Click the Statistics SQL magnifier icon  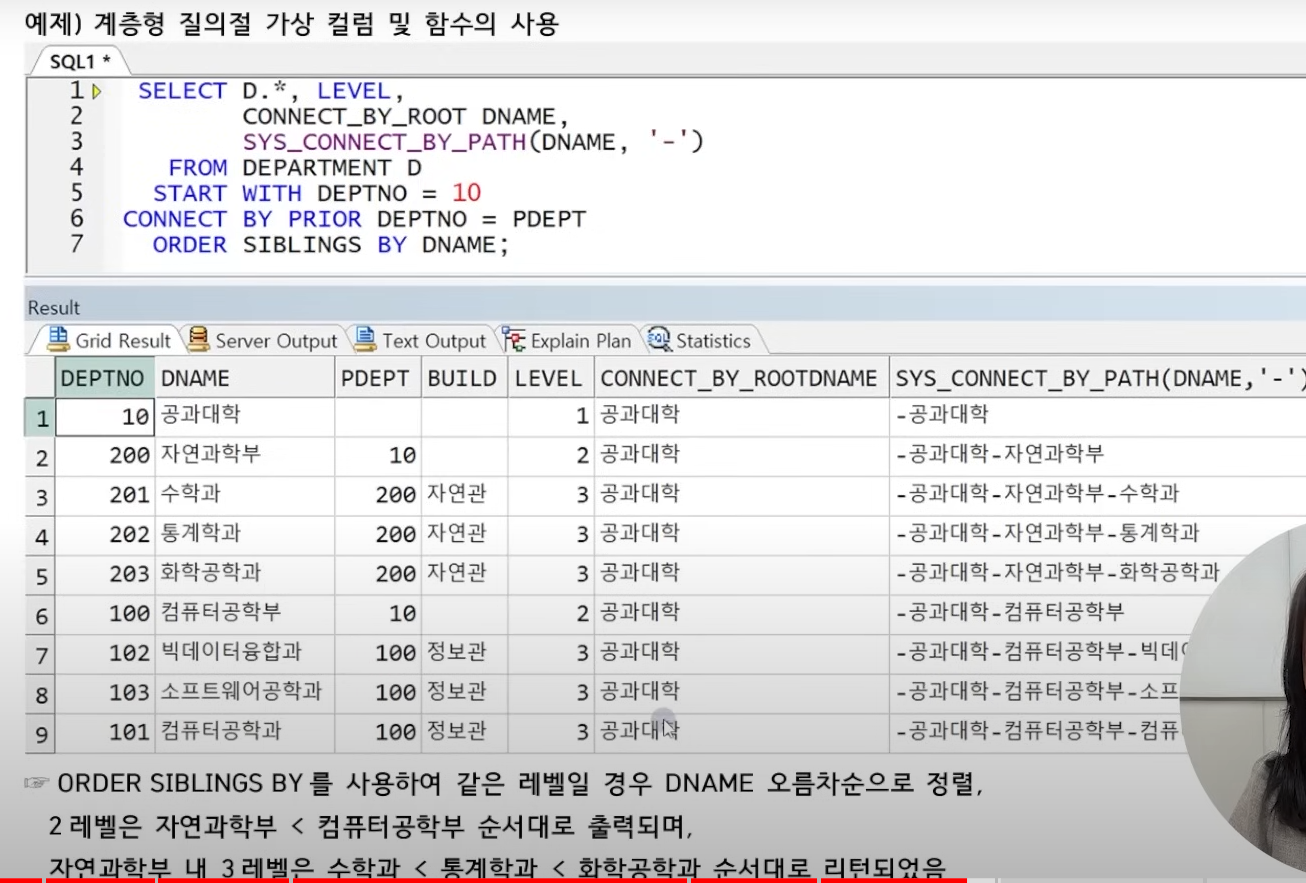(659, 340)
